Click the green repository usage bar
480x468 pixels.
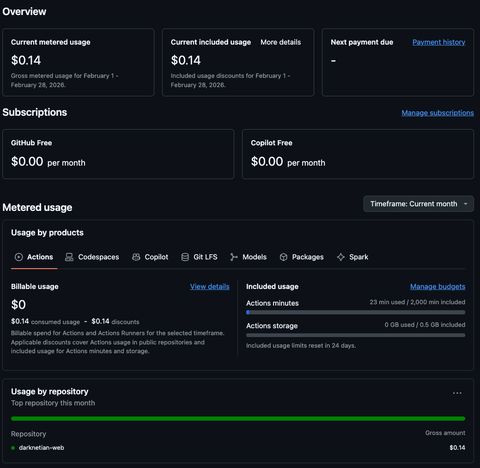click(238, 419)
